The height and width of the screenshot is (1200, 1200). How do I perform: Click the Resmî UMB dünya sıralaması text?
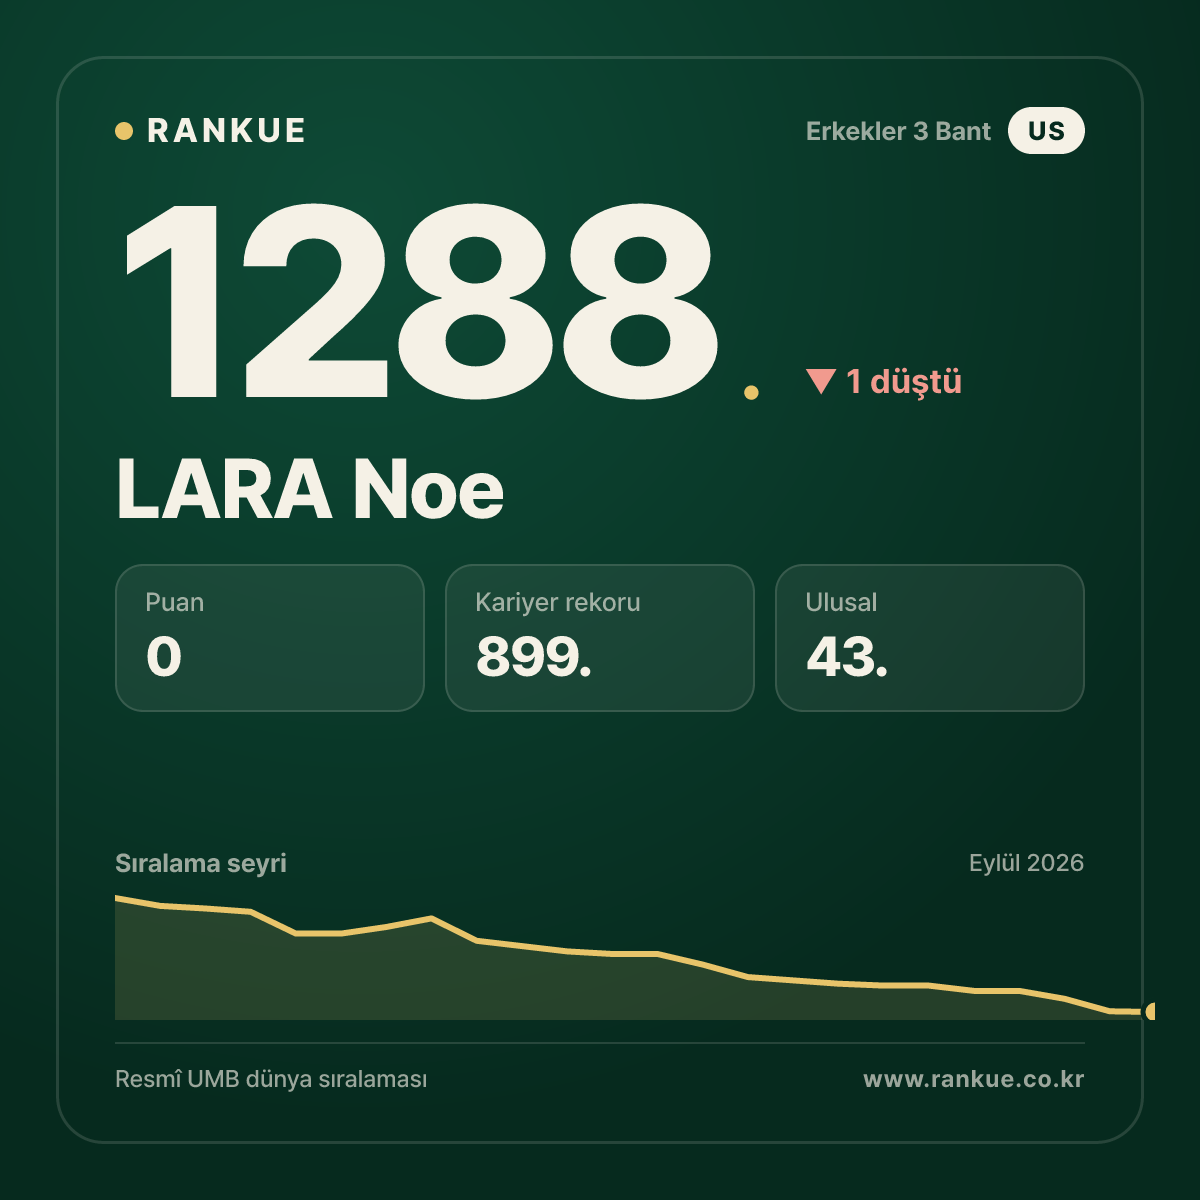pyautogui.click(x=271, y=1080)
